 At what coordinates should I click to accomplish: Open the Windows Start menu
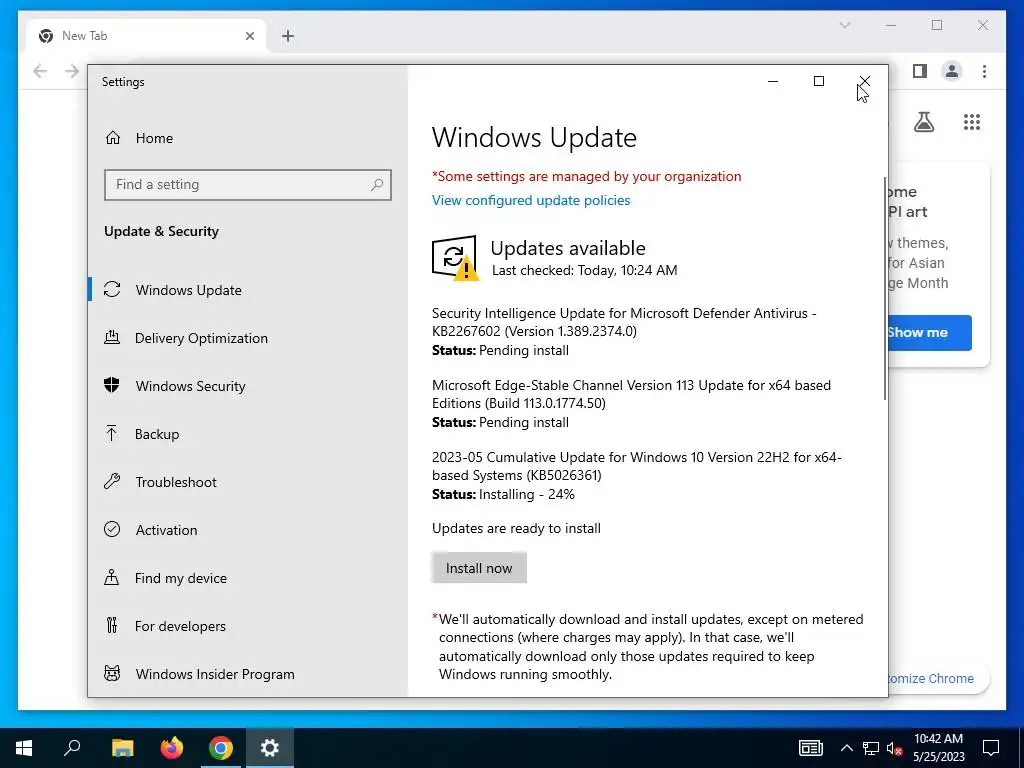click(24, 748)
